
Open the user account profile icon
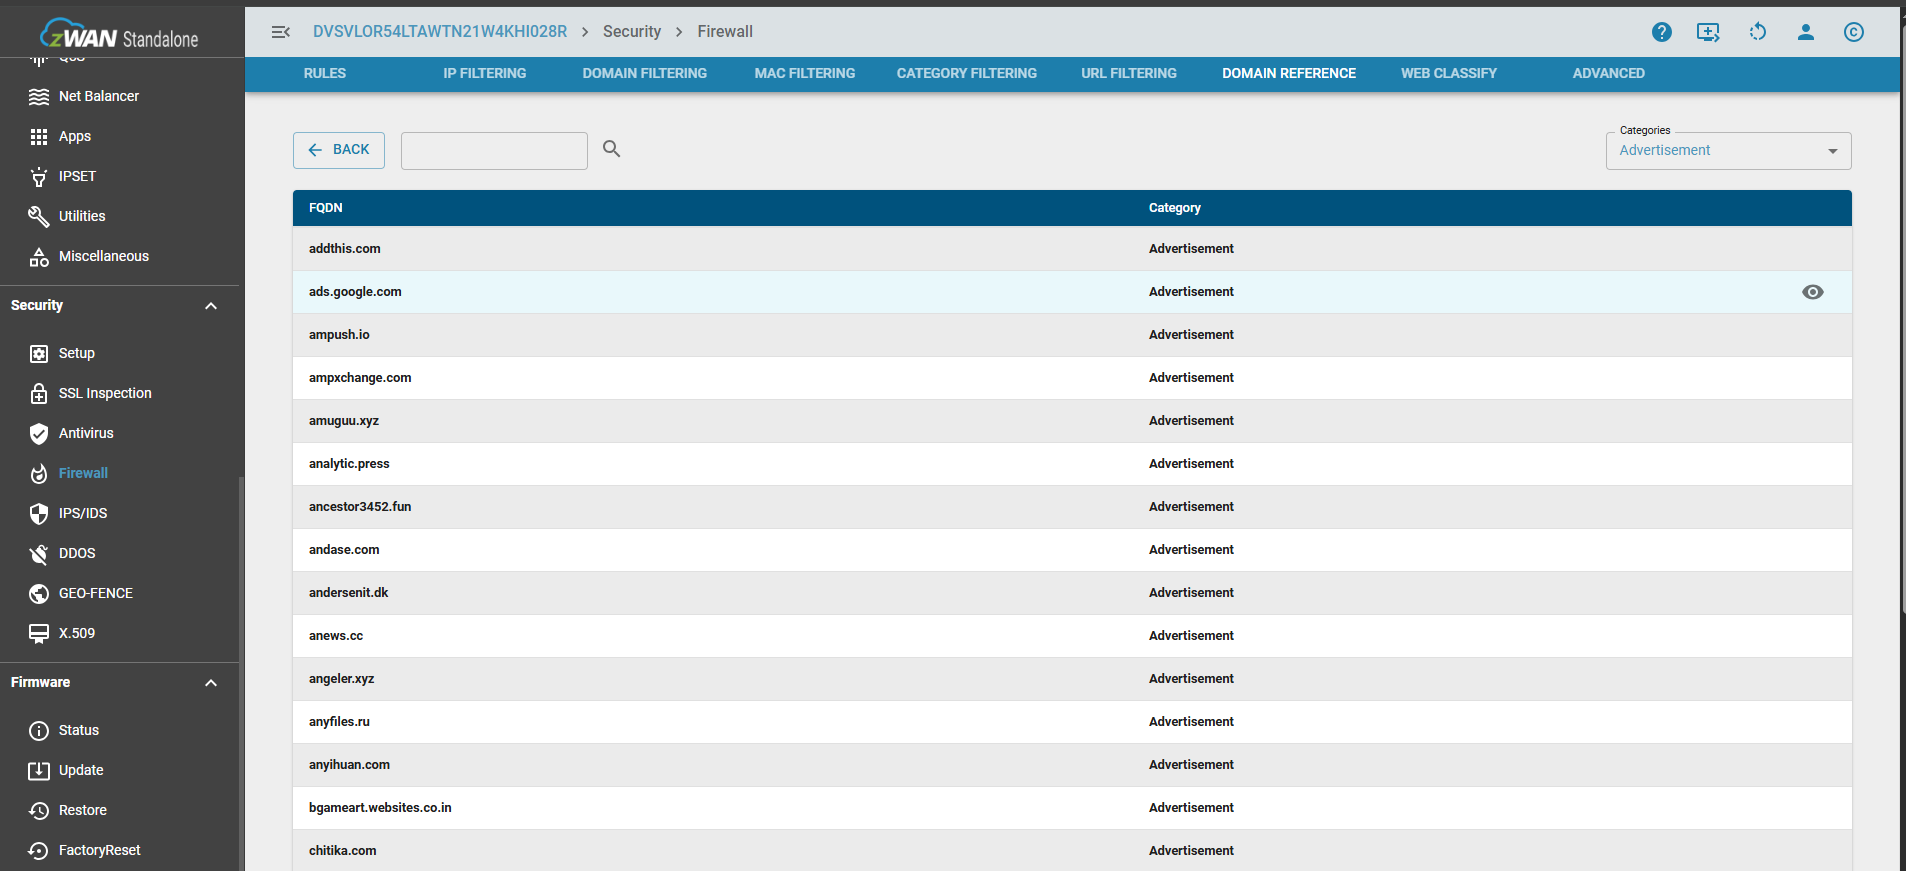(1805, 32)
